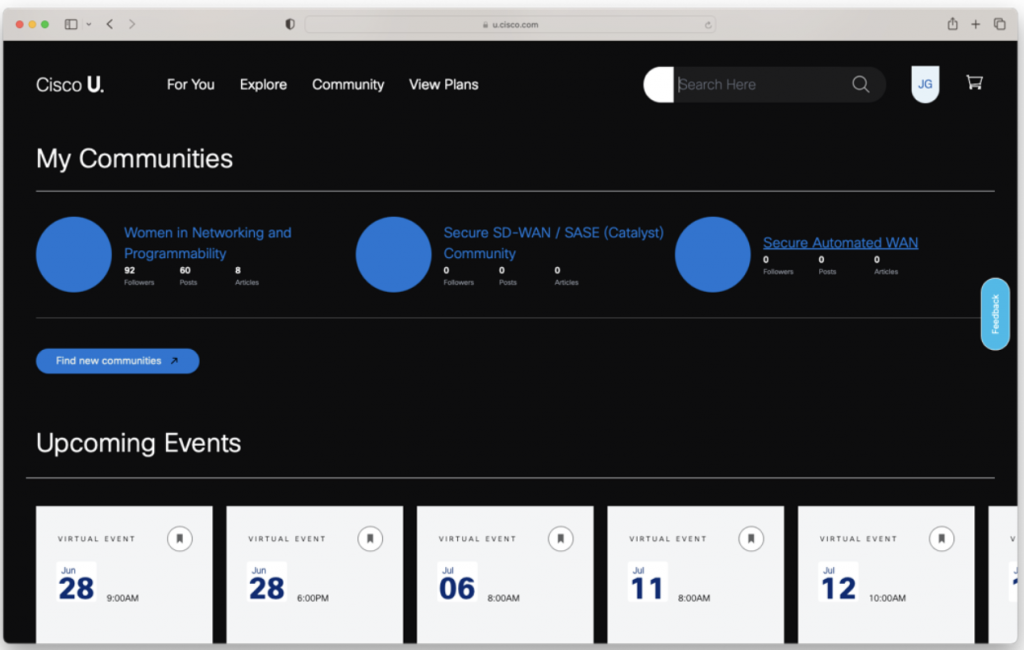
Task: Open the Explore menu item
Action: point(263,85)
